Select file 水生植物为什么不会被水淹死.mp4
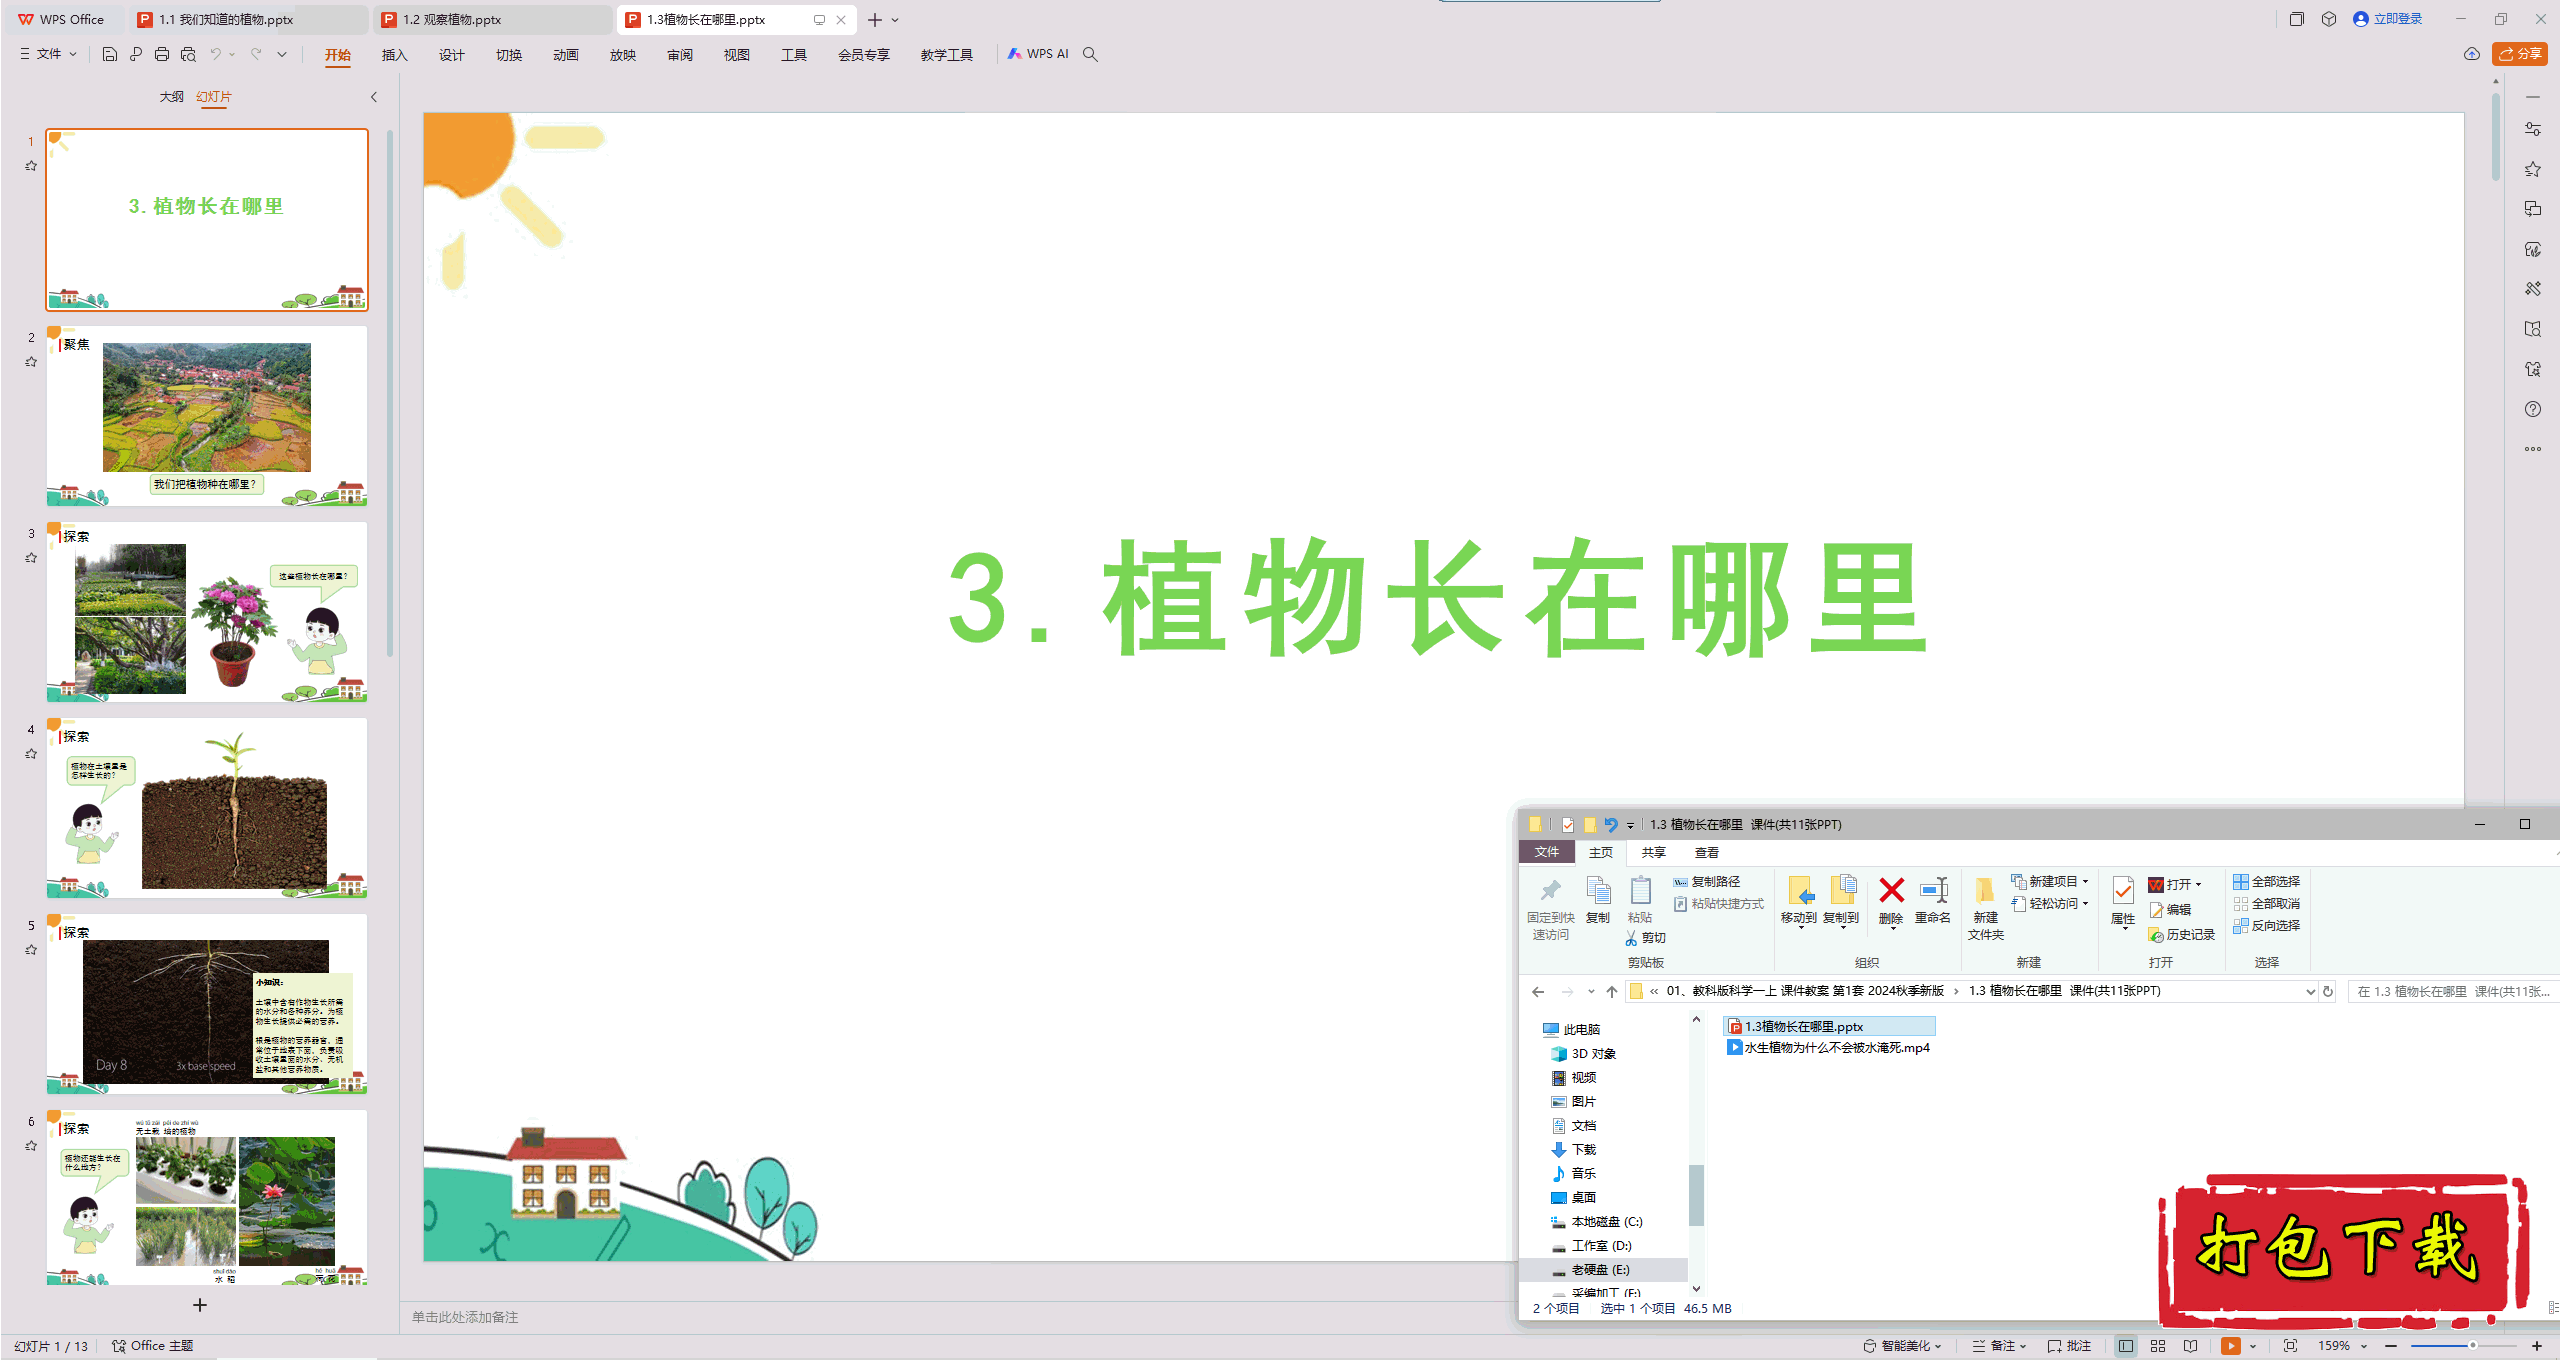The width and height of the screenshot is (2560, 1360). pyautogui.click(x=1828, y=1047)
